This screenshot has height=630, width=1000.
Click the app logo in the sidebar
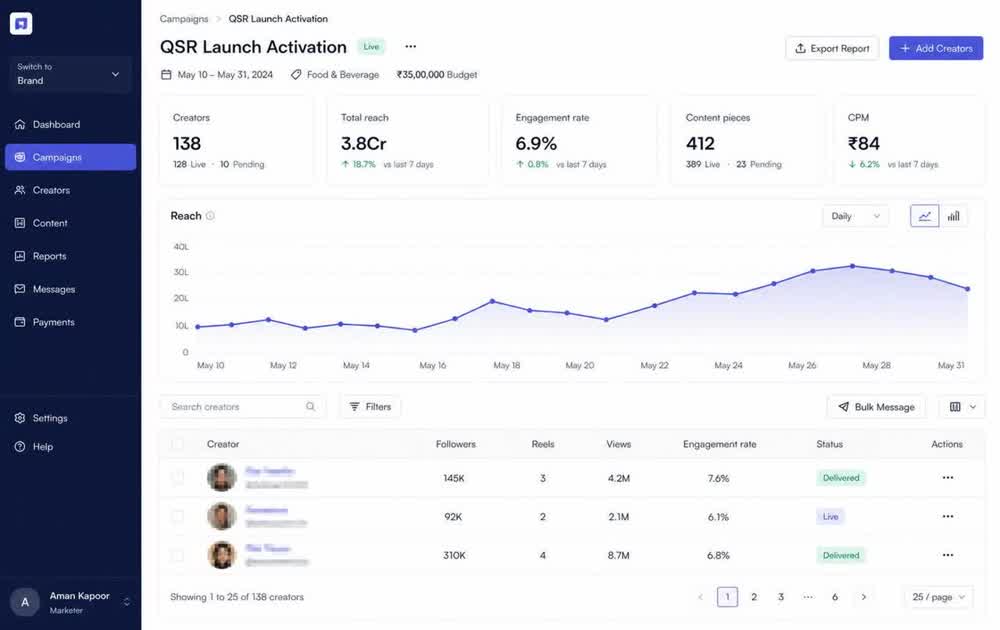coord(21,24)
